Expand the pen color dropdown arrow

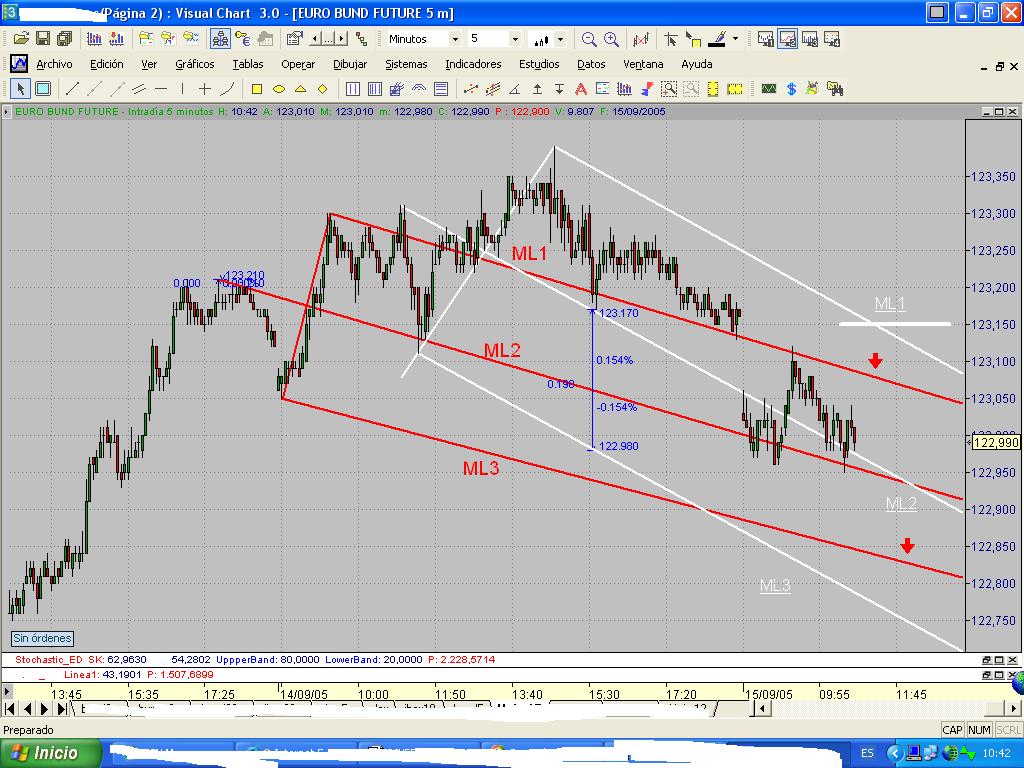pyautogui.click(x=735, y=39)
